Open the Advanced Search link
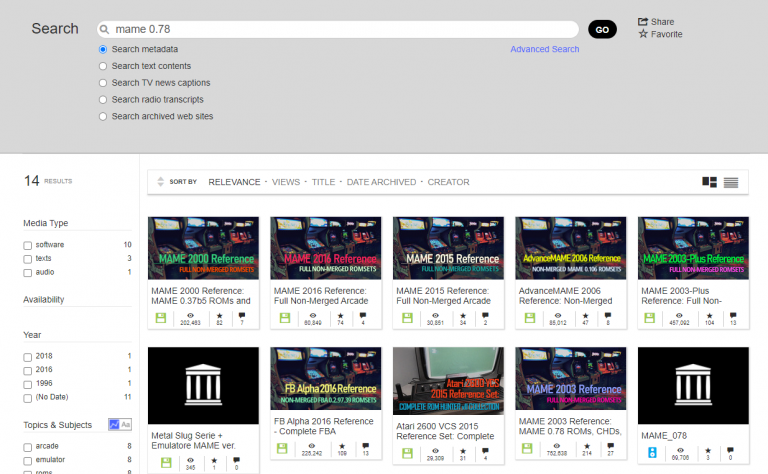 pos(544,49)
